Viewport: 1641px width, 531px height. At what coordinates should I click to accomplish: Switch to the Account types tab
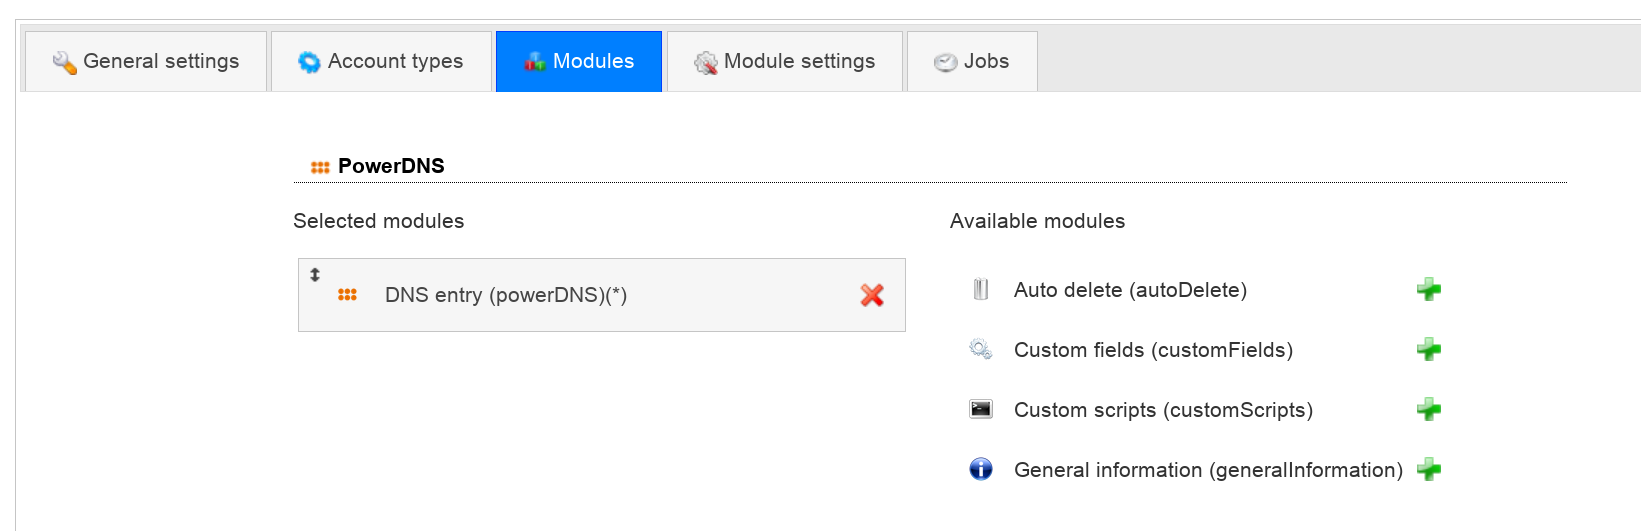tap(381, 62)
